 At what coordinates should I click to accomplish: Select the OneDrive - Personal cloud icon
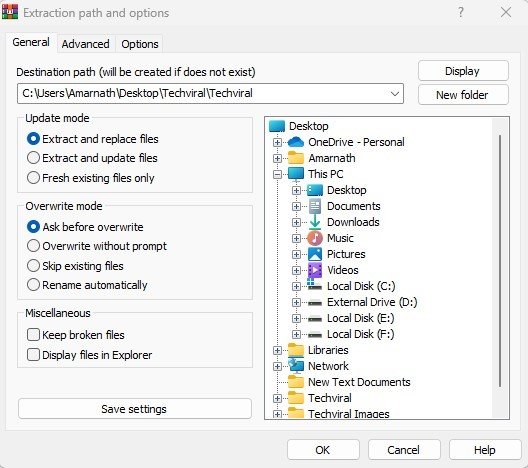click(x=296, y=142)
